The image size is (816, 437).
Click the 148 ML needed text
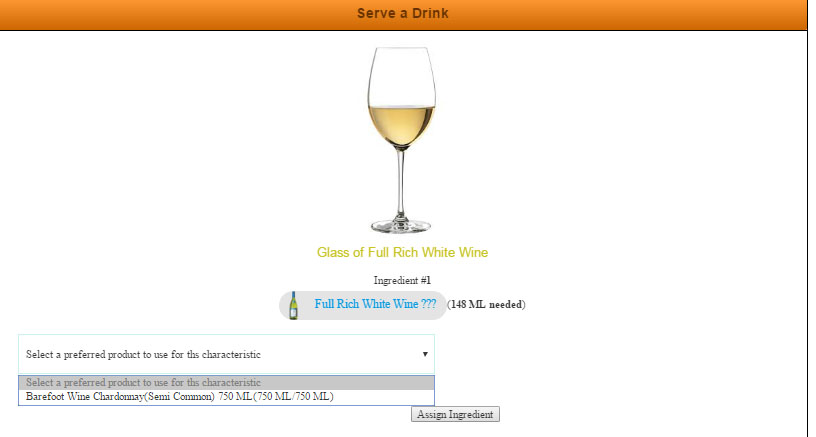click(x=486, y=304)
